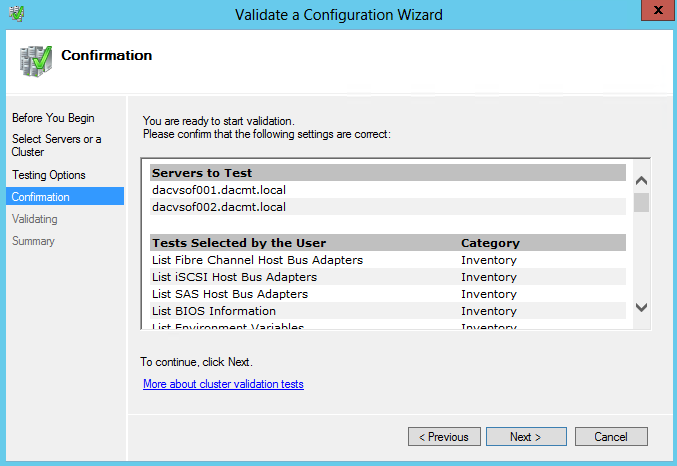The width and height of the screenshot is (677, 466).
Task: Open More about cluster validation tests link
Action: pos(223,384)
